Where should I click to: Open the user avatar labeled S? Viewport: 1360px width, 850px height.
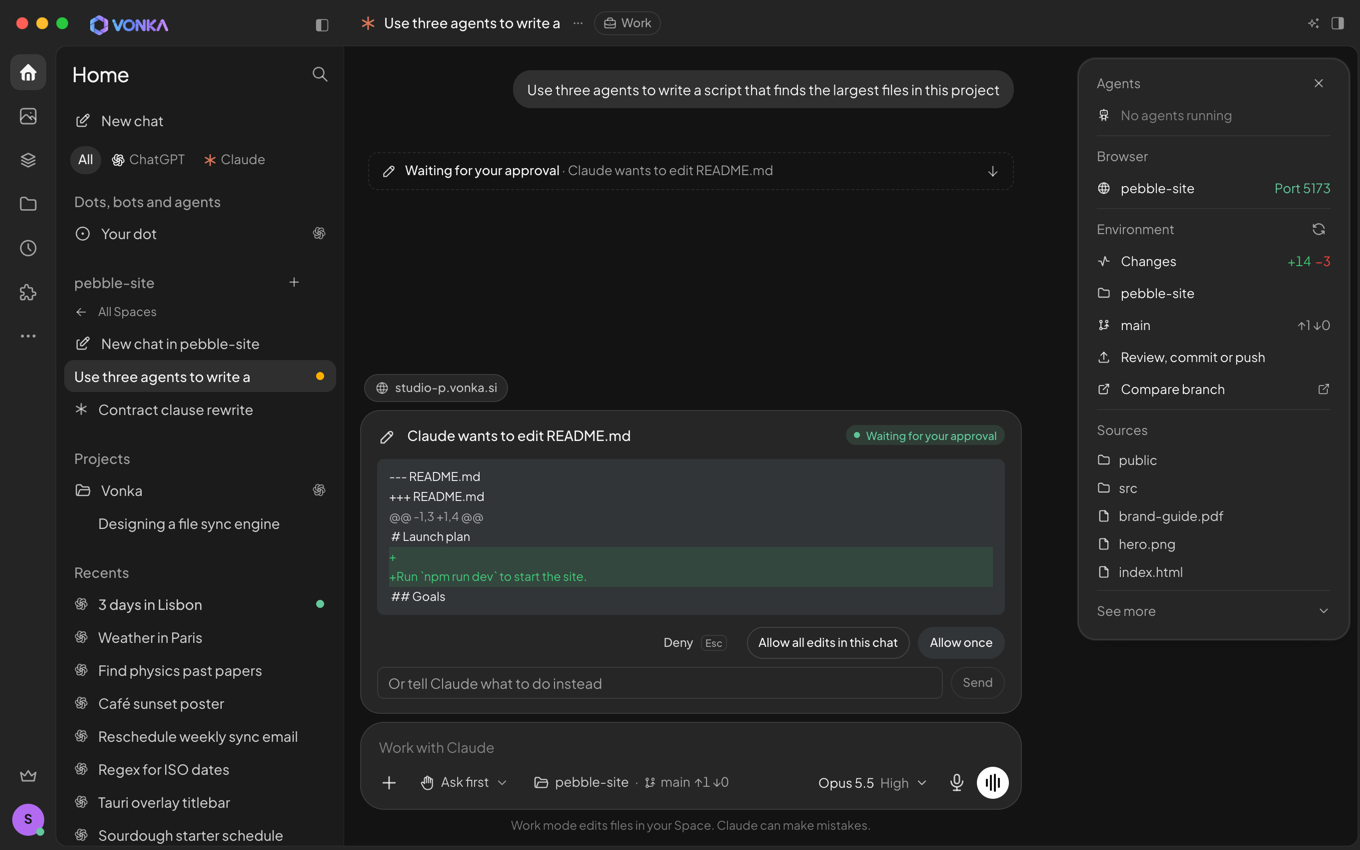28,819
